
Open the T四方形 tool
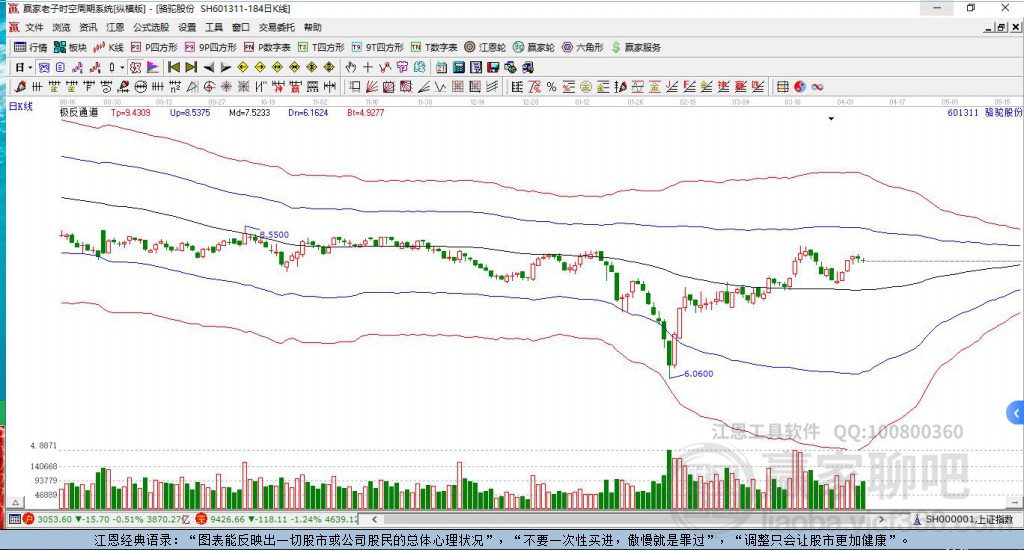(321, 47)
